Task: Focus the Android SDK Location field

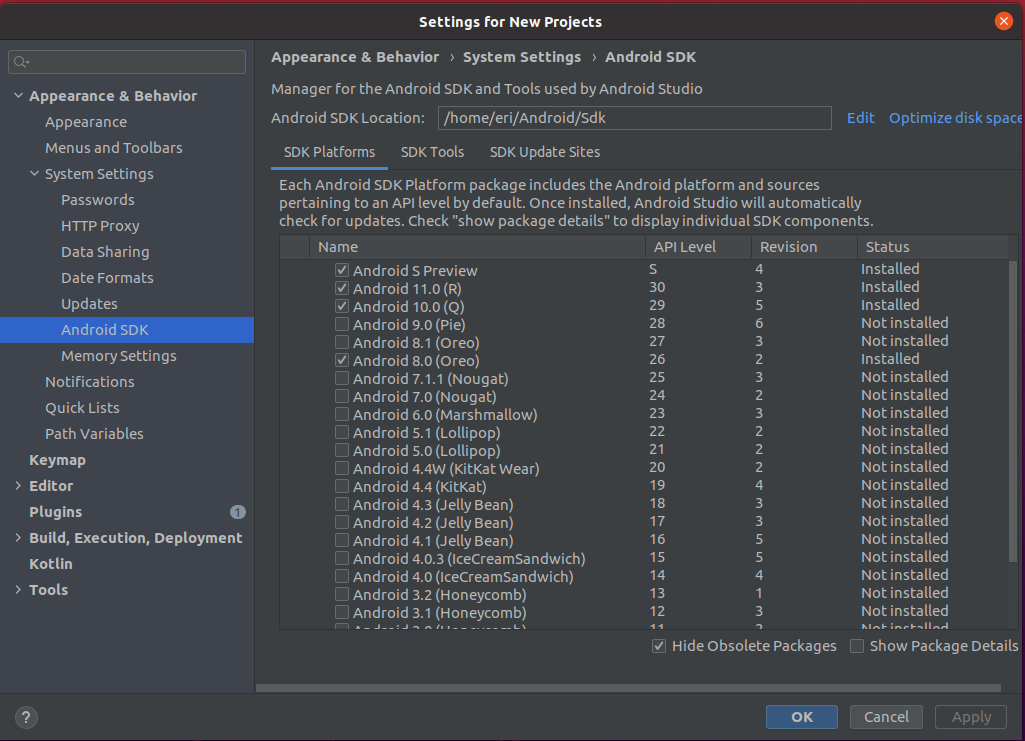Action: (634, 118)
